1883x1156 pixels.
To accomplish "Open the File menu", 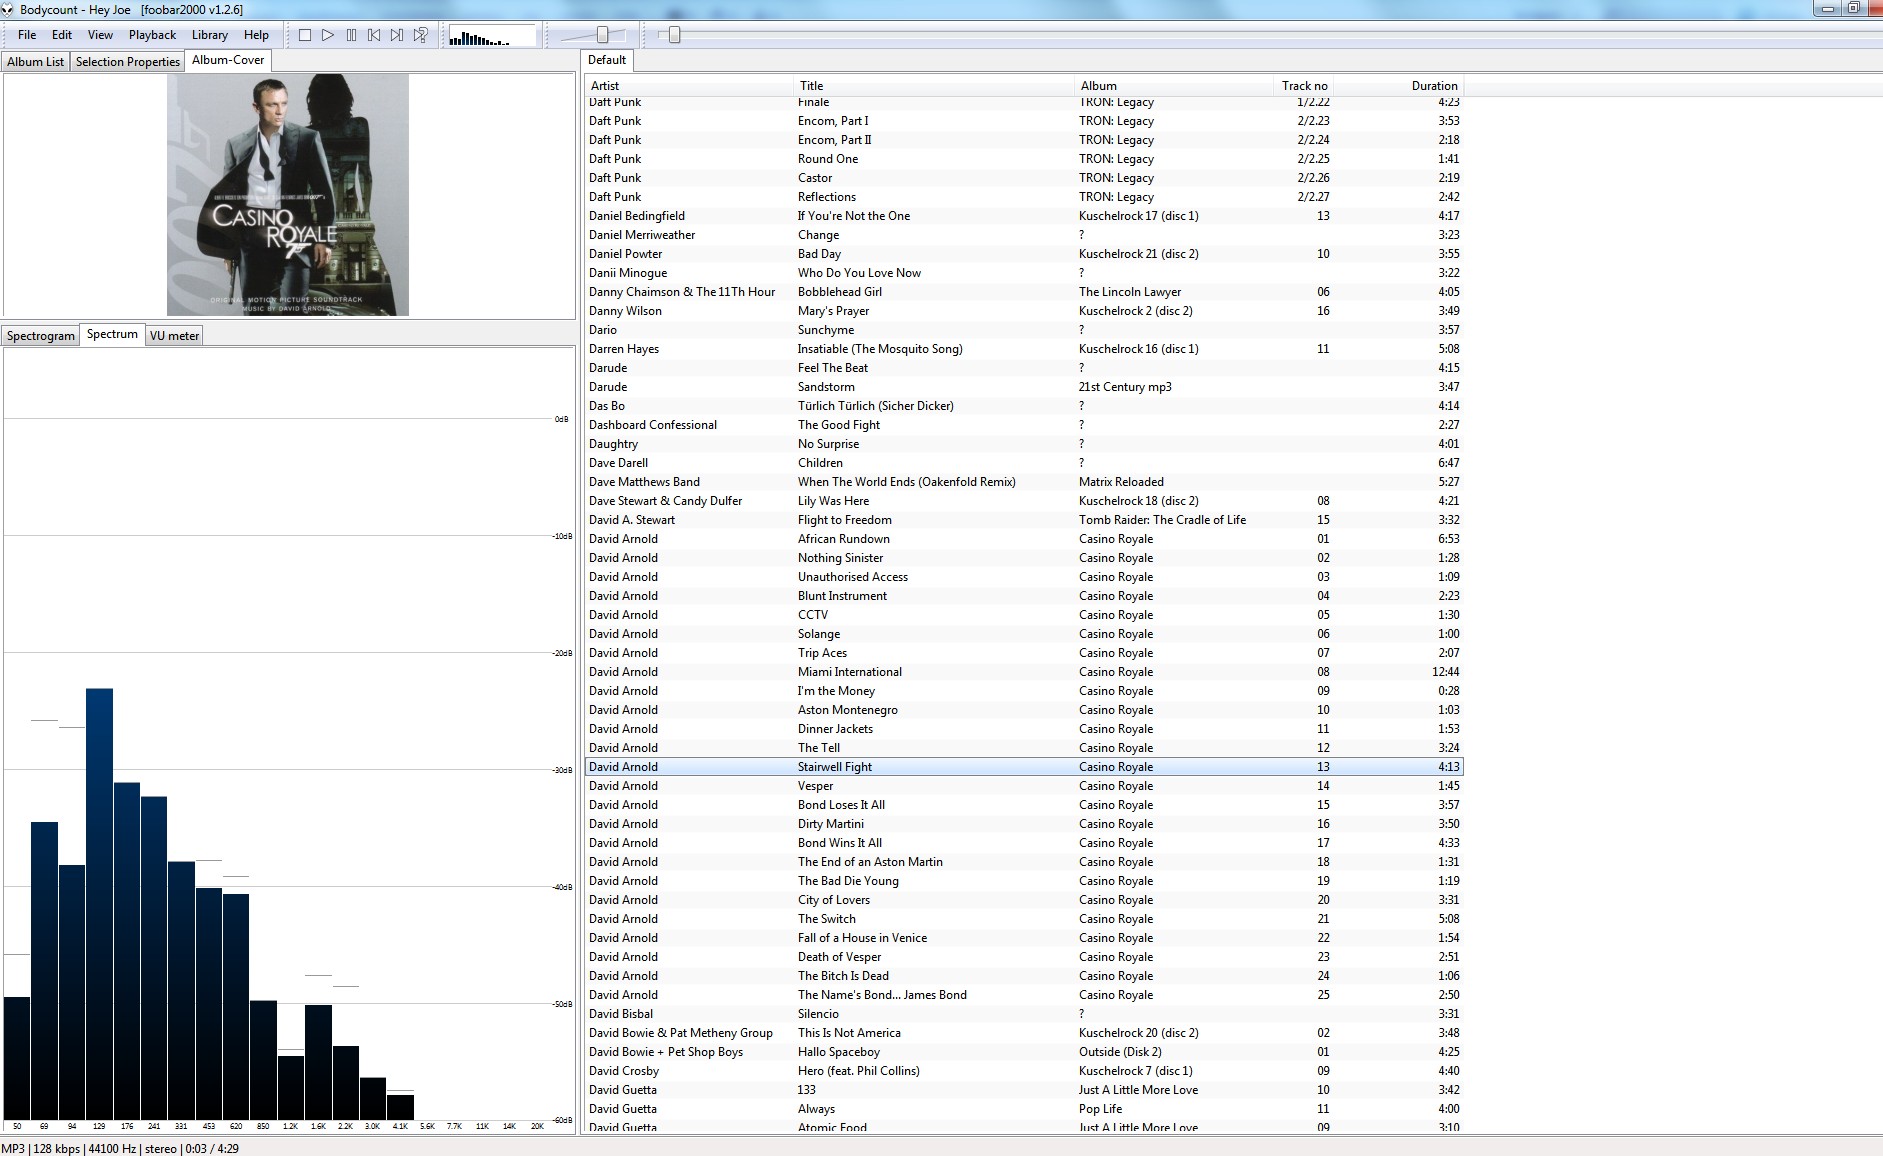I will [27, 35].
